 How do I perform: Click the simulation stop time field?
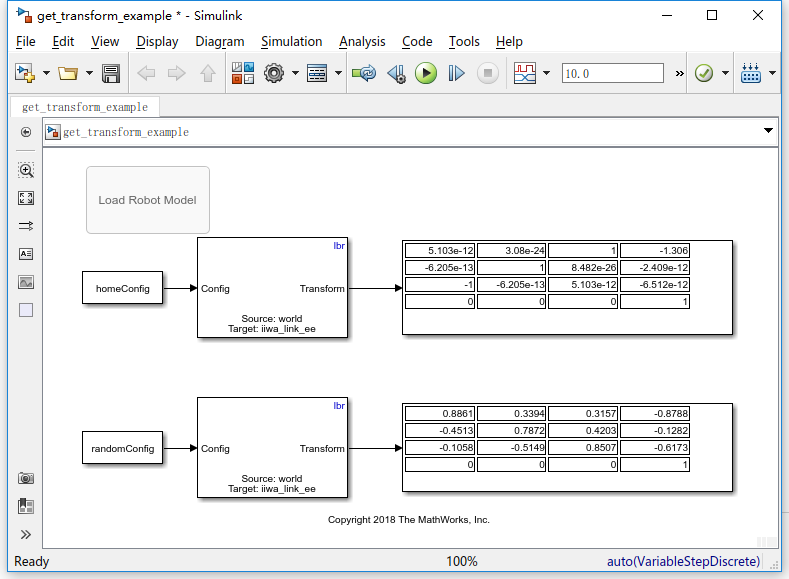[612, 73]
